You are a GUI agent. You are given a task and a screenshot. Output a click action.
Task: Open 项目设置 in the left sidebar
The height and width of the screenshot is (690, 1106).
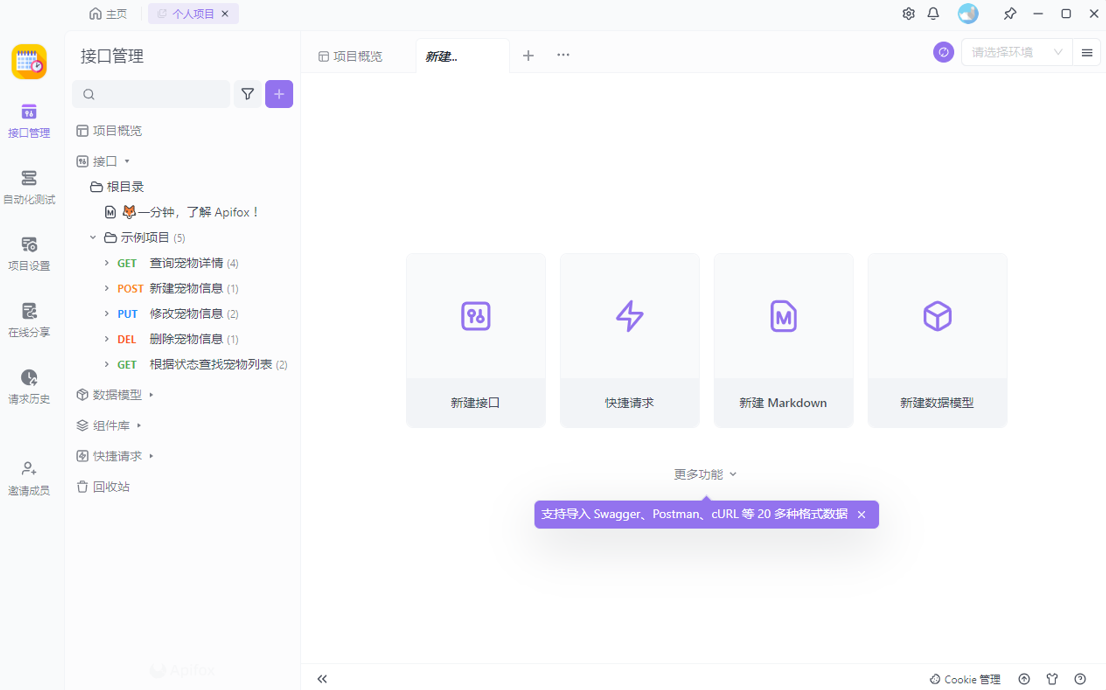29,253
